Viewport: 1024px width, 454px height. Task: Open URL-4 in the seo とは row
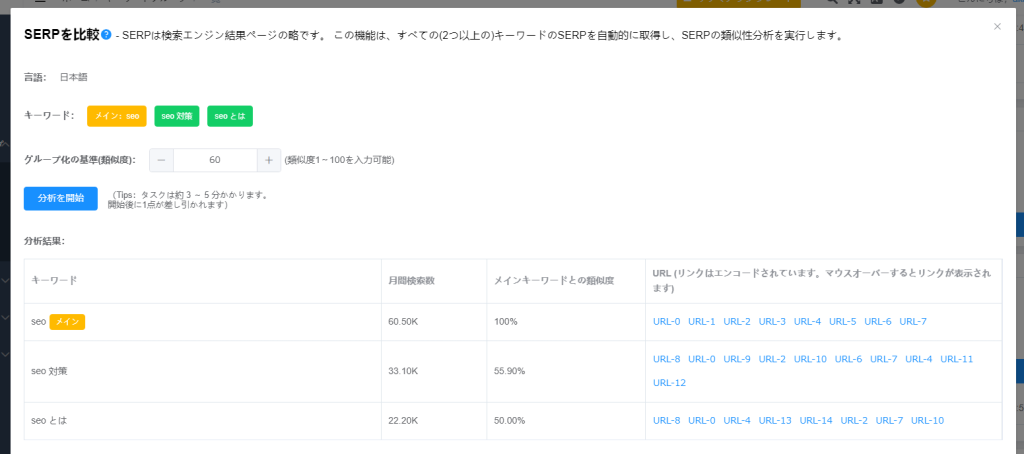pyautogui.click(x=737, y=421)
